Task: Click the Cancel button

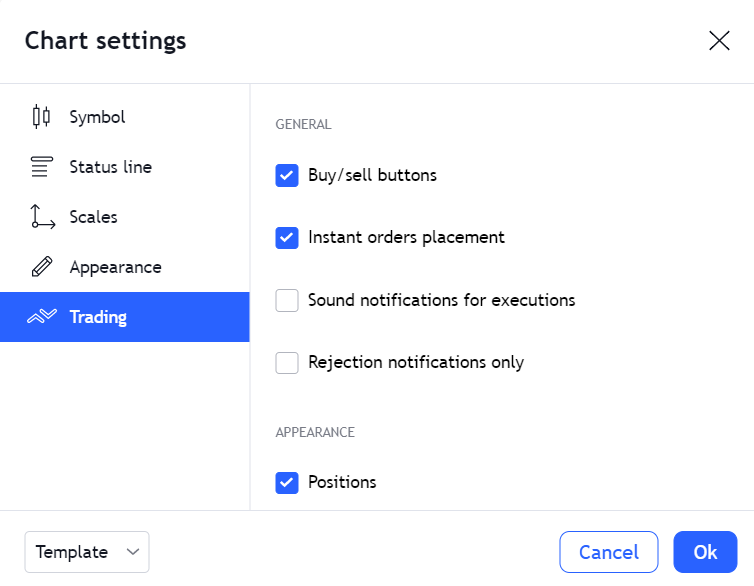Action: (609, 552)
